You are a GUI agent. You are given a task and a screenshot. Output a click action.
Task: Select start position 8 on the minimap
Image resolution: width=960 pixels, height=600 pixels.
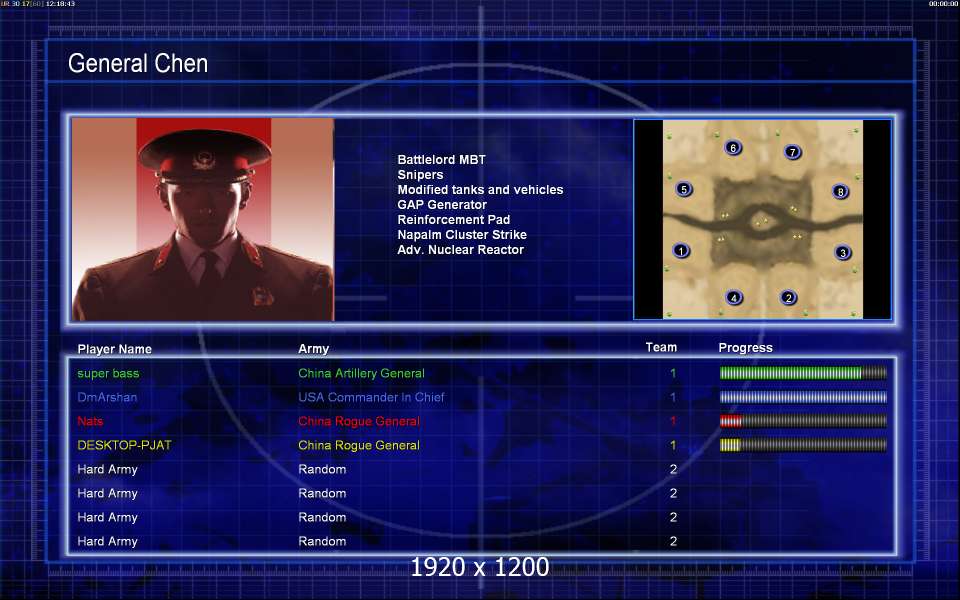click(x=841, y=192)
